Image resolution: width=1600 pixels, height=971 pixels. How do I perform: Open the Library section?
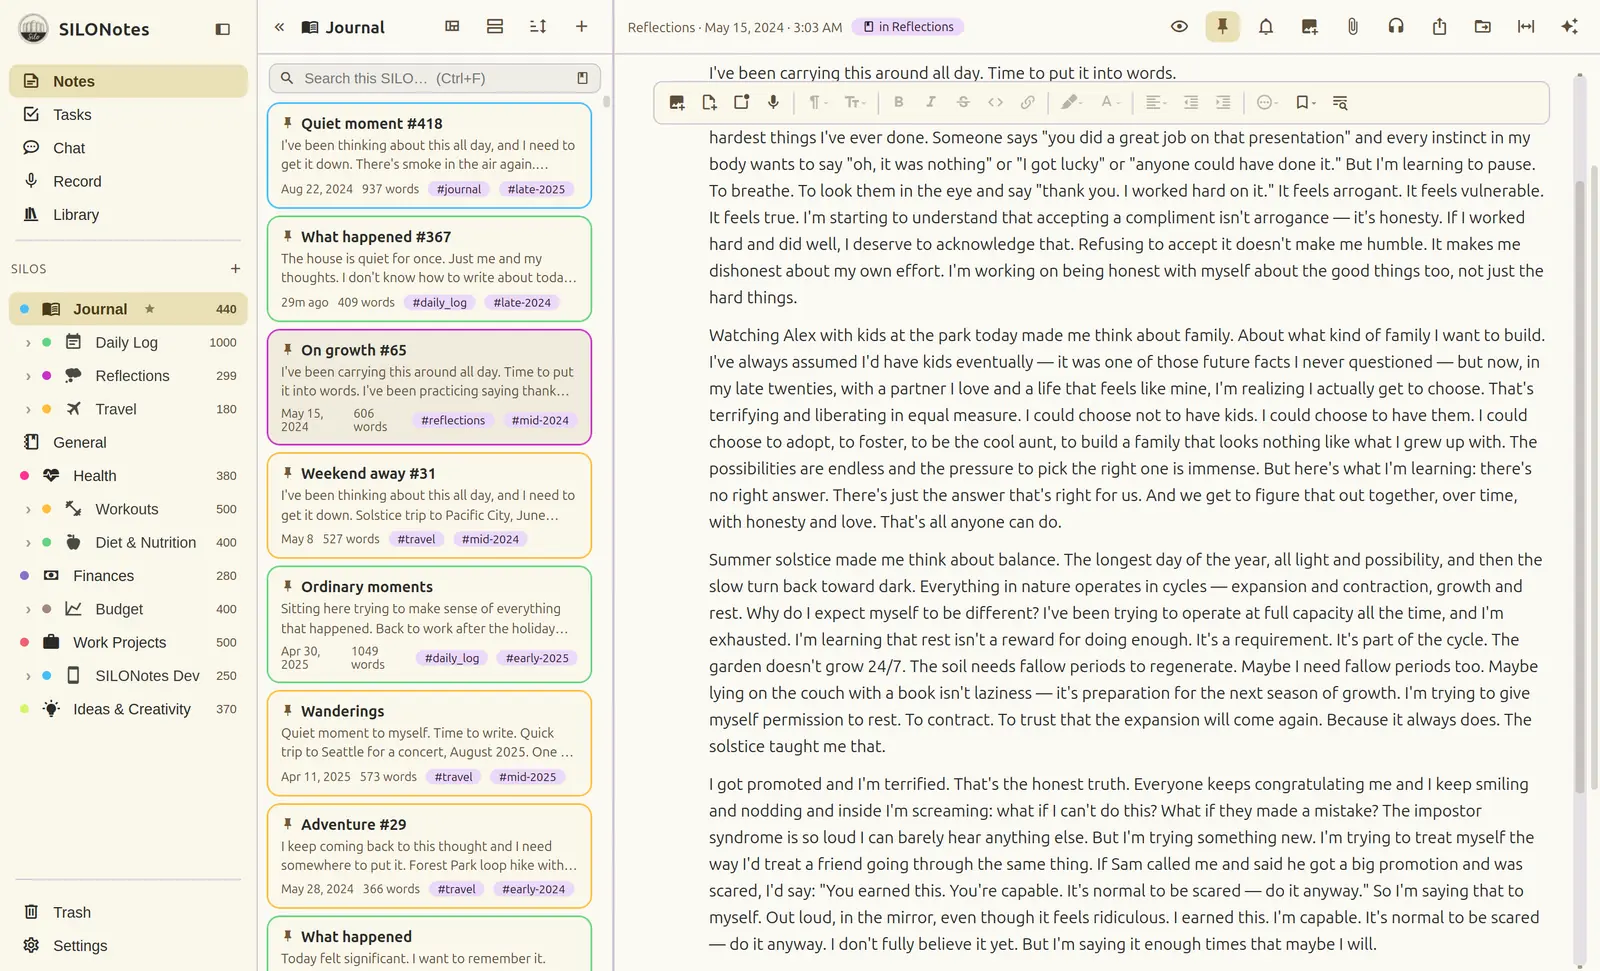tap(128, 215)
